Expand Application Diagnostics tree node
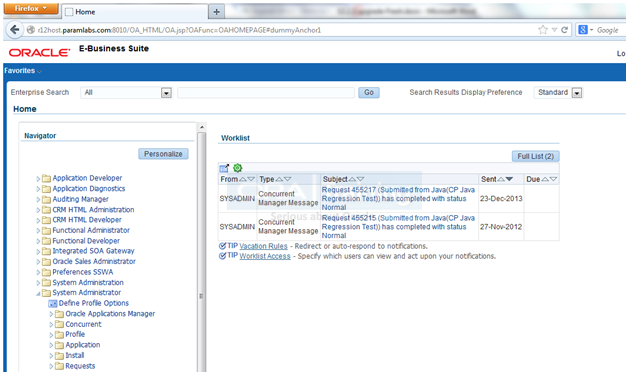Image resolution: width=628 pixels, height=374 pixels. [x=38, y=189]
